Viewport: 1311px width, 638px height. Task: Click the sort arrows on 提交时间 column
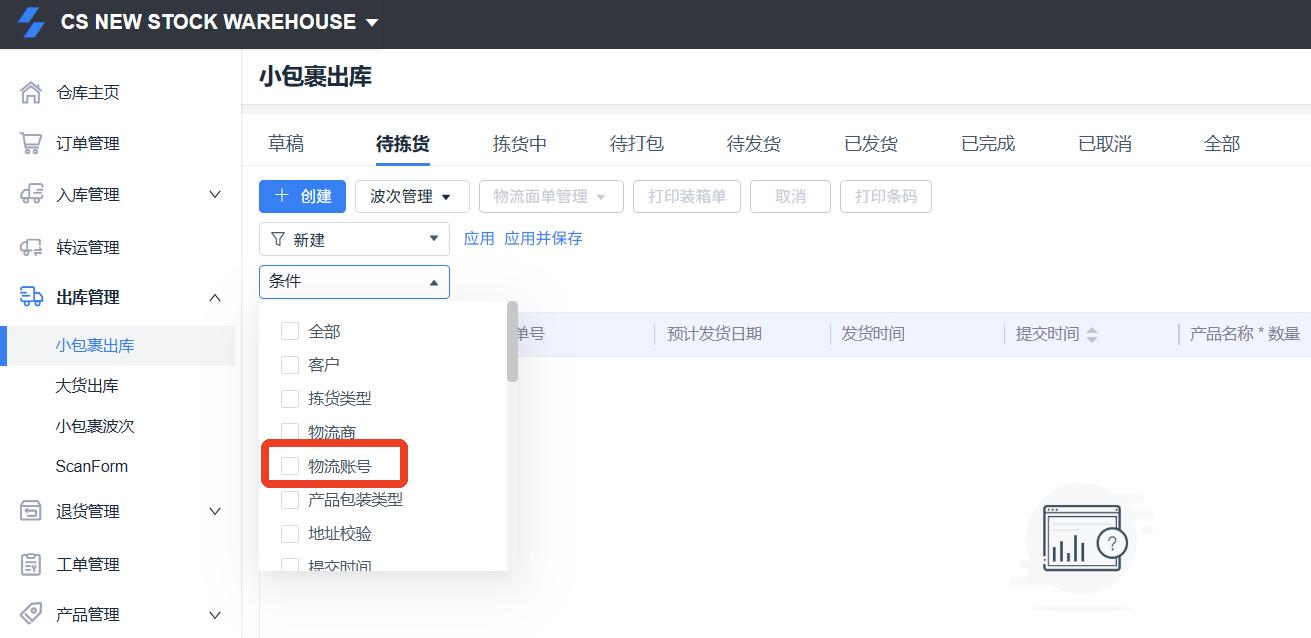tap(1092, 335)
